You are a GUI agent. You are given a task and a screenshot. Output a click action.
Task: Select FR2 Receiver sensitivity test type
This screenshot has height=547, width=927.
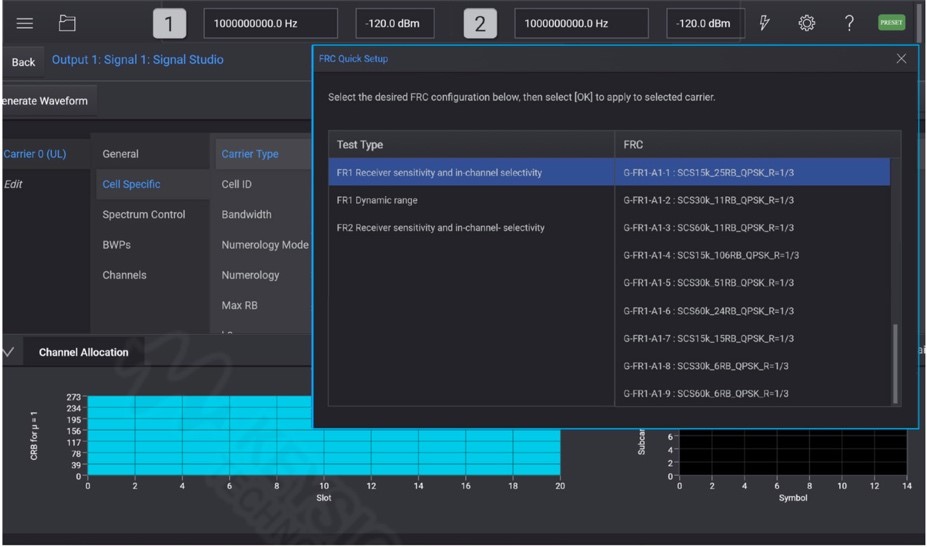(471, 228)
